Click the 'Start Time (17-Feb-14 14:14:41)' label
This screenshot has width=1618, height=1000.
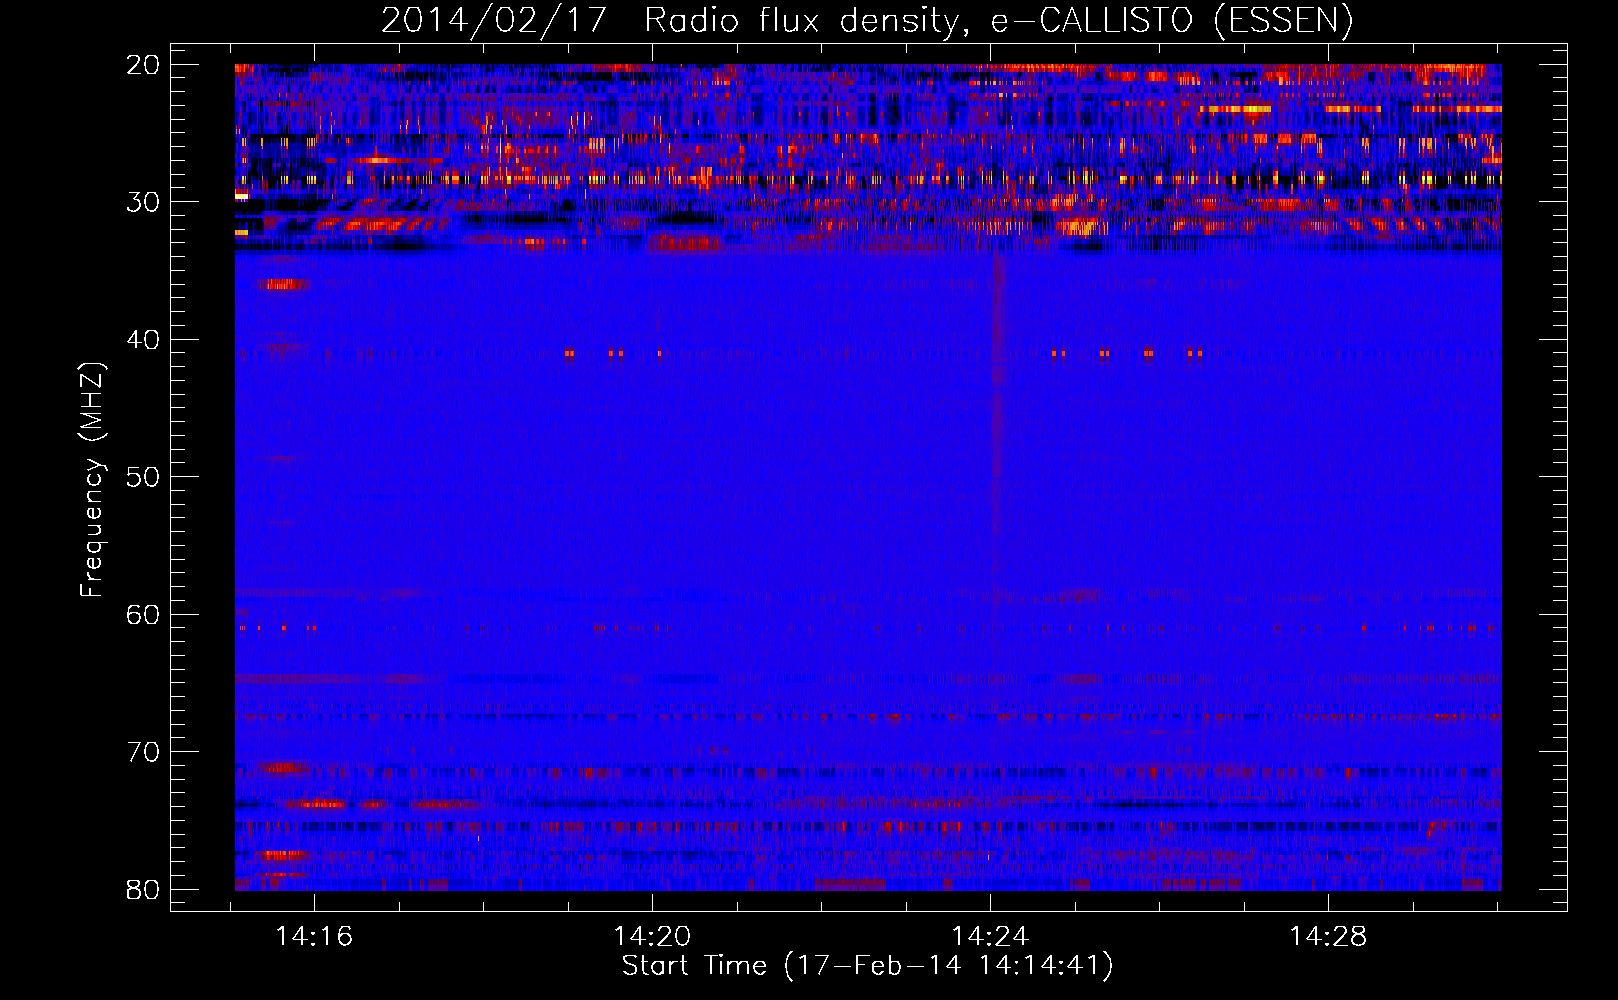[x=867, y=966]
